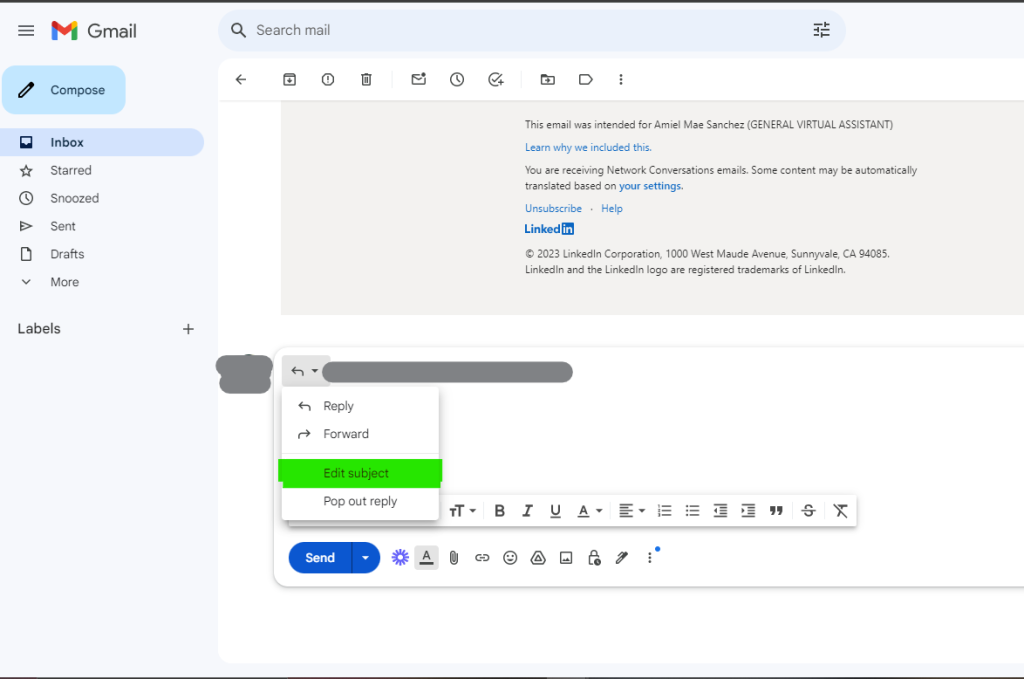Toggle underline formatting

tap(556, 511)
